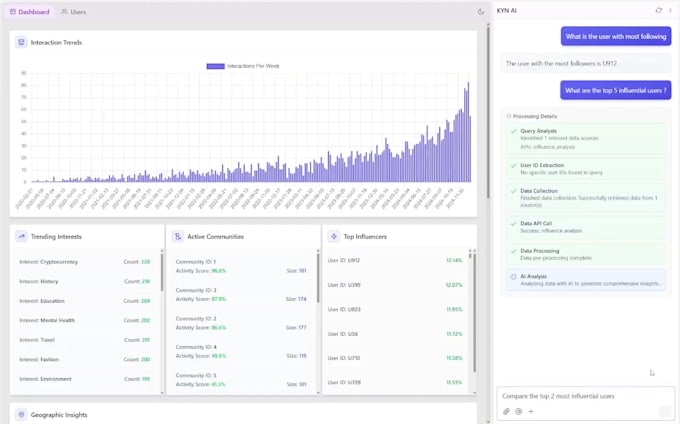Viewport: 680px width, 424px height.
Task: Click the Trending Interests arrow icon
Action: pyautogui.click(x=21, y=236)
